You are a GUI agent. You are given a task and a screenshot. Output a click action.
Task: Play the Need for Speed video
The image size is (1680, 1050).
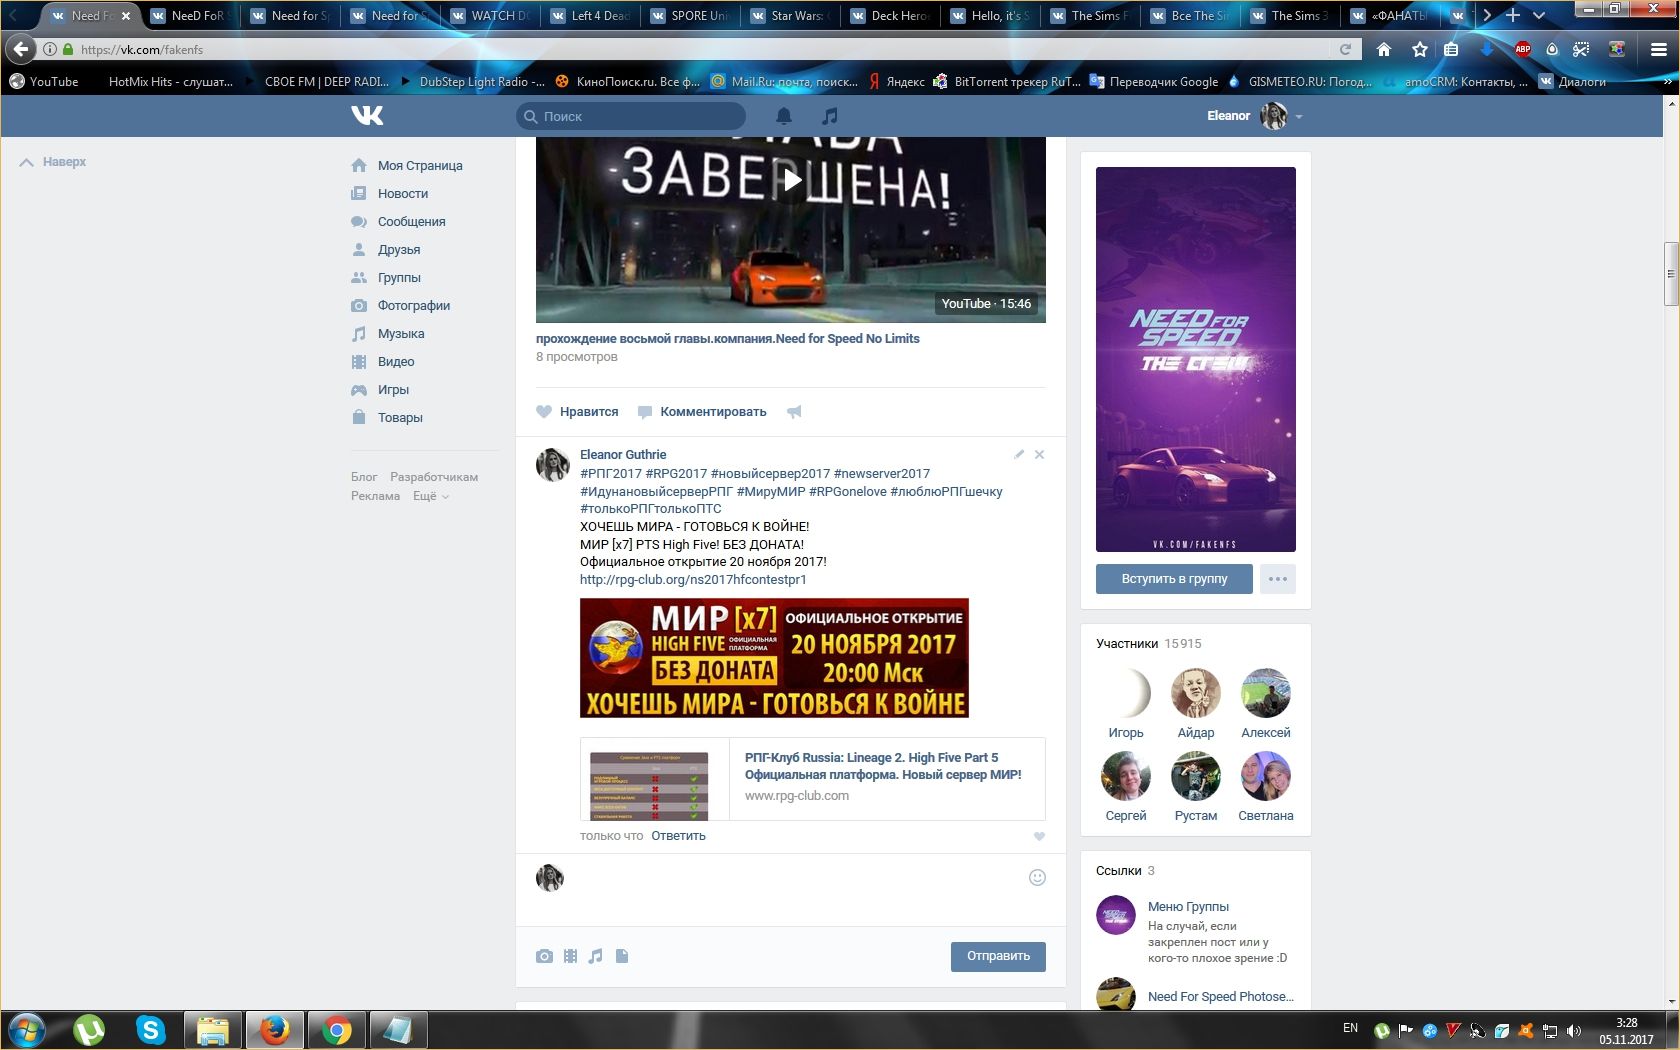click(x=791, y=180)
